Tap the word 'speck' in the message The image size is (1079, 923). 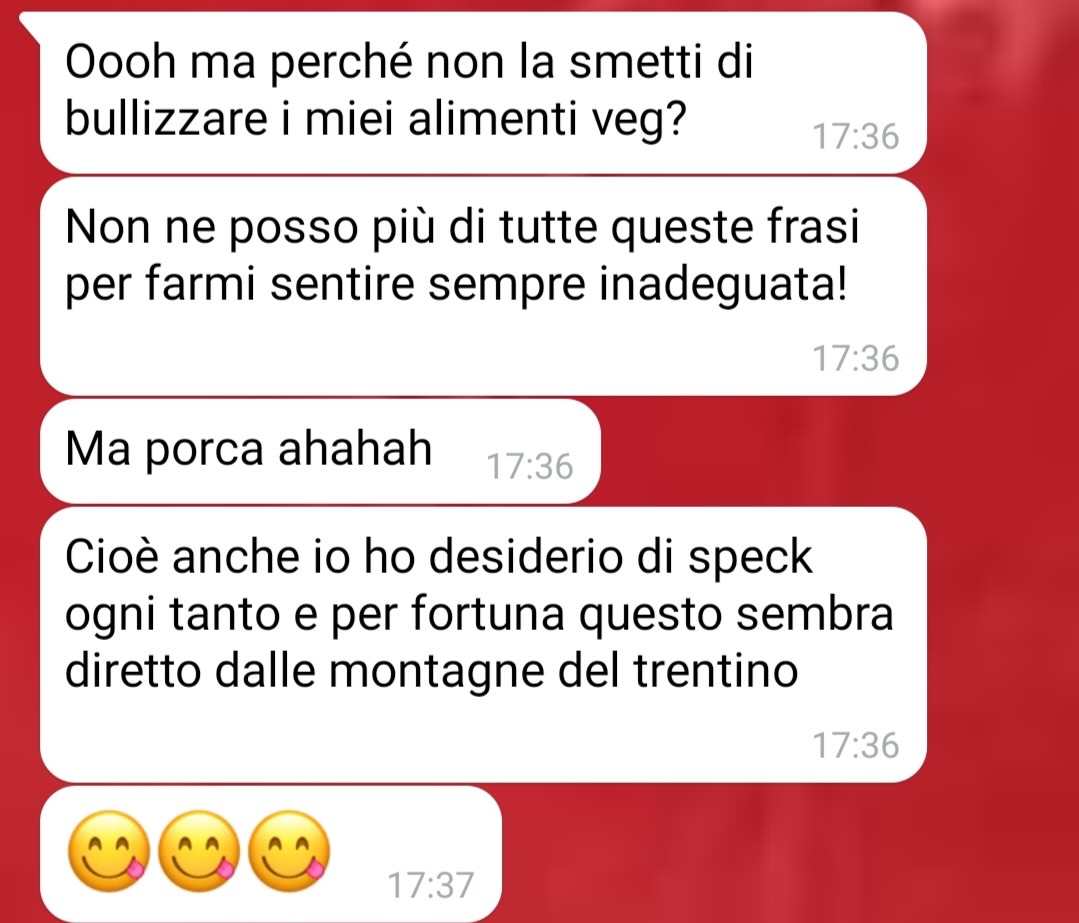click(750, 559)
